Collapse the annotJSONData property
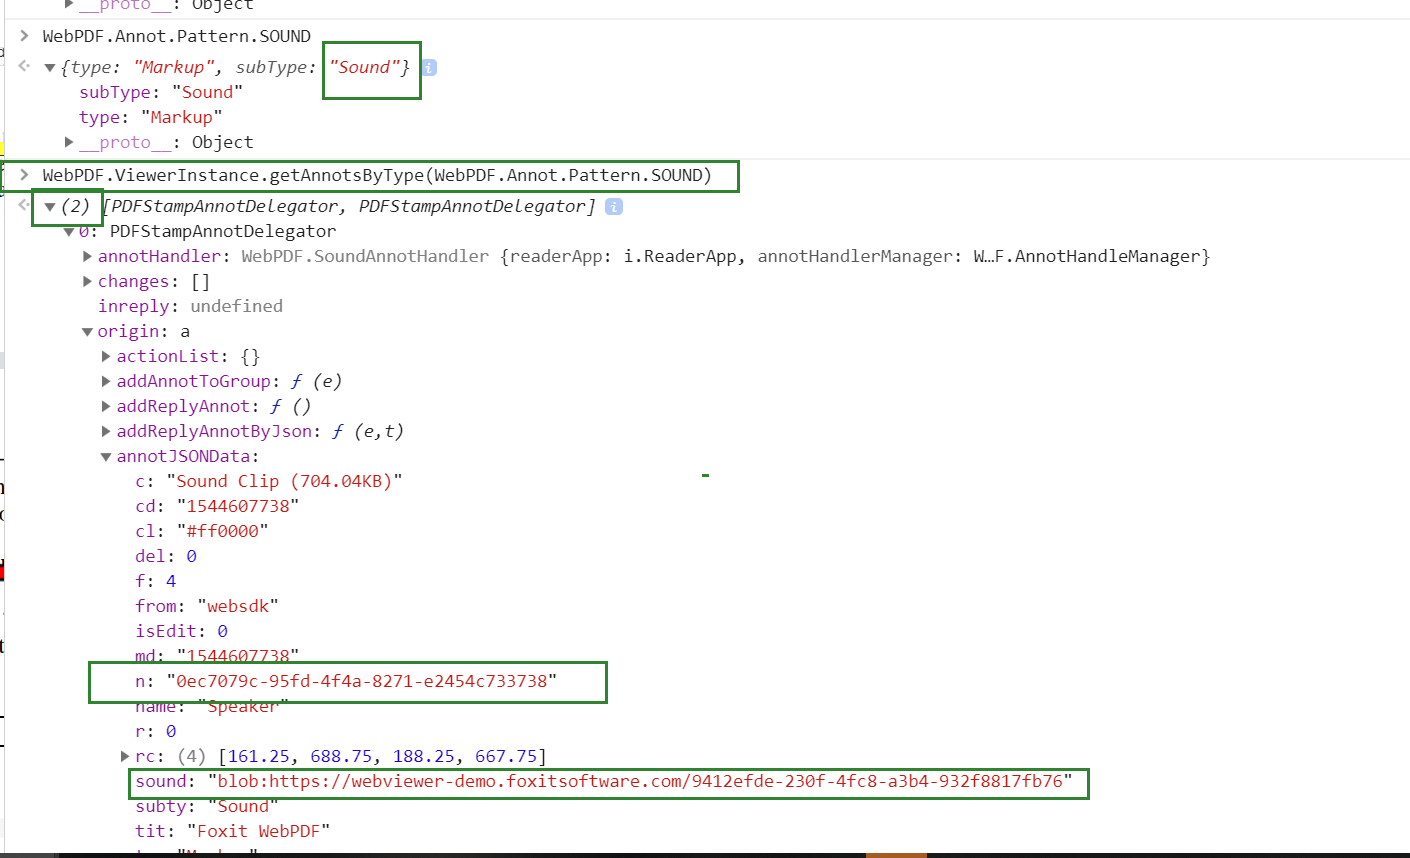Image resolution: width=1410 pixels, height=858 pixels. [x=107, y=457]
